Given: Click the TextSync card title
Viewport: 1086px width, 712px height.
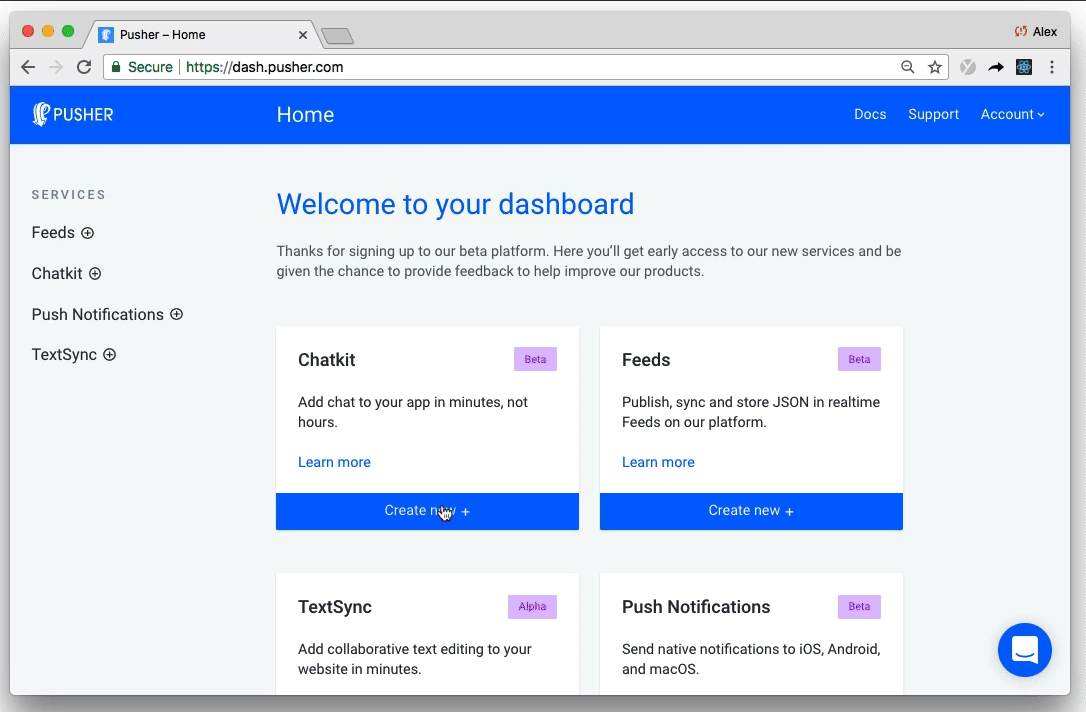Looking at the screenshot, I should [335, 607].
